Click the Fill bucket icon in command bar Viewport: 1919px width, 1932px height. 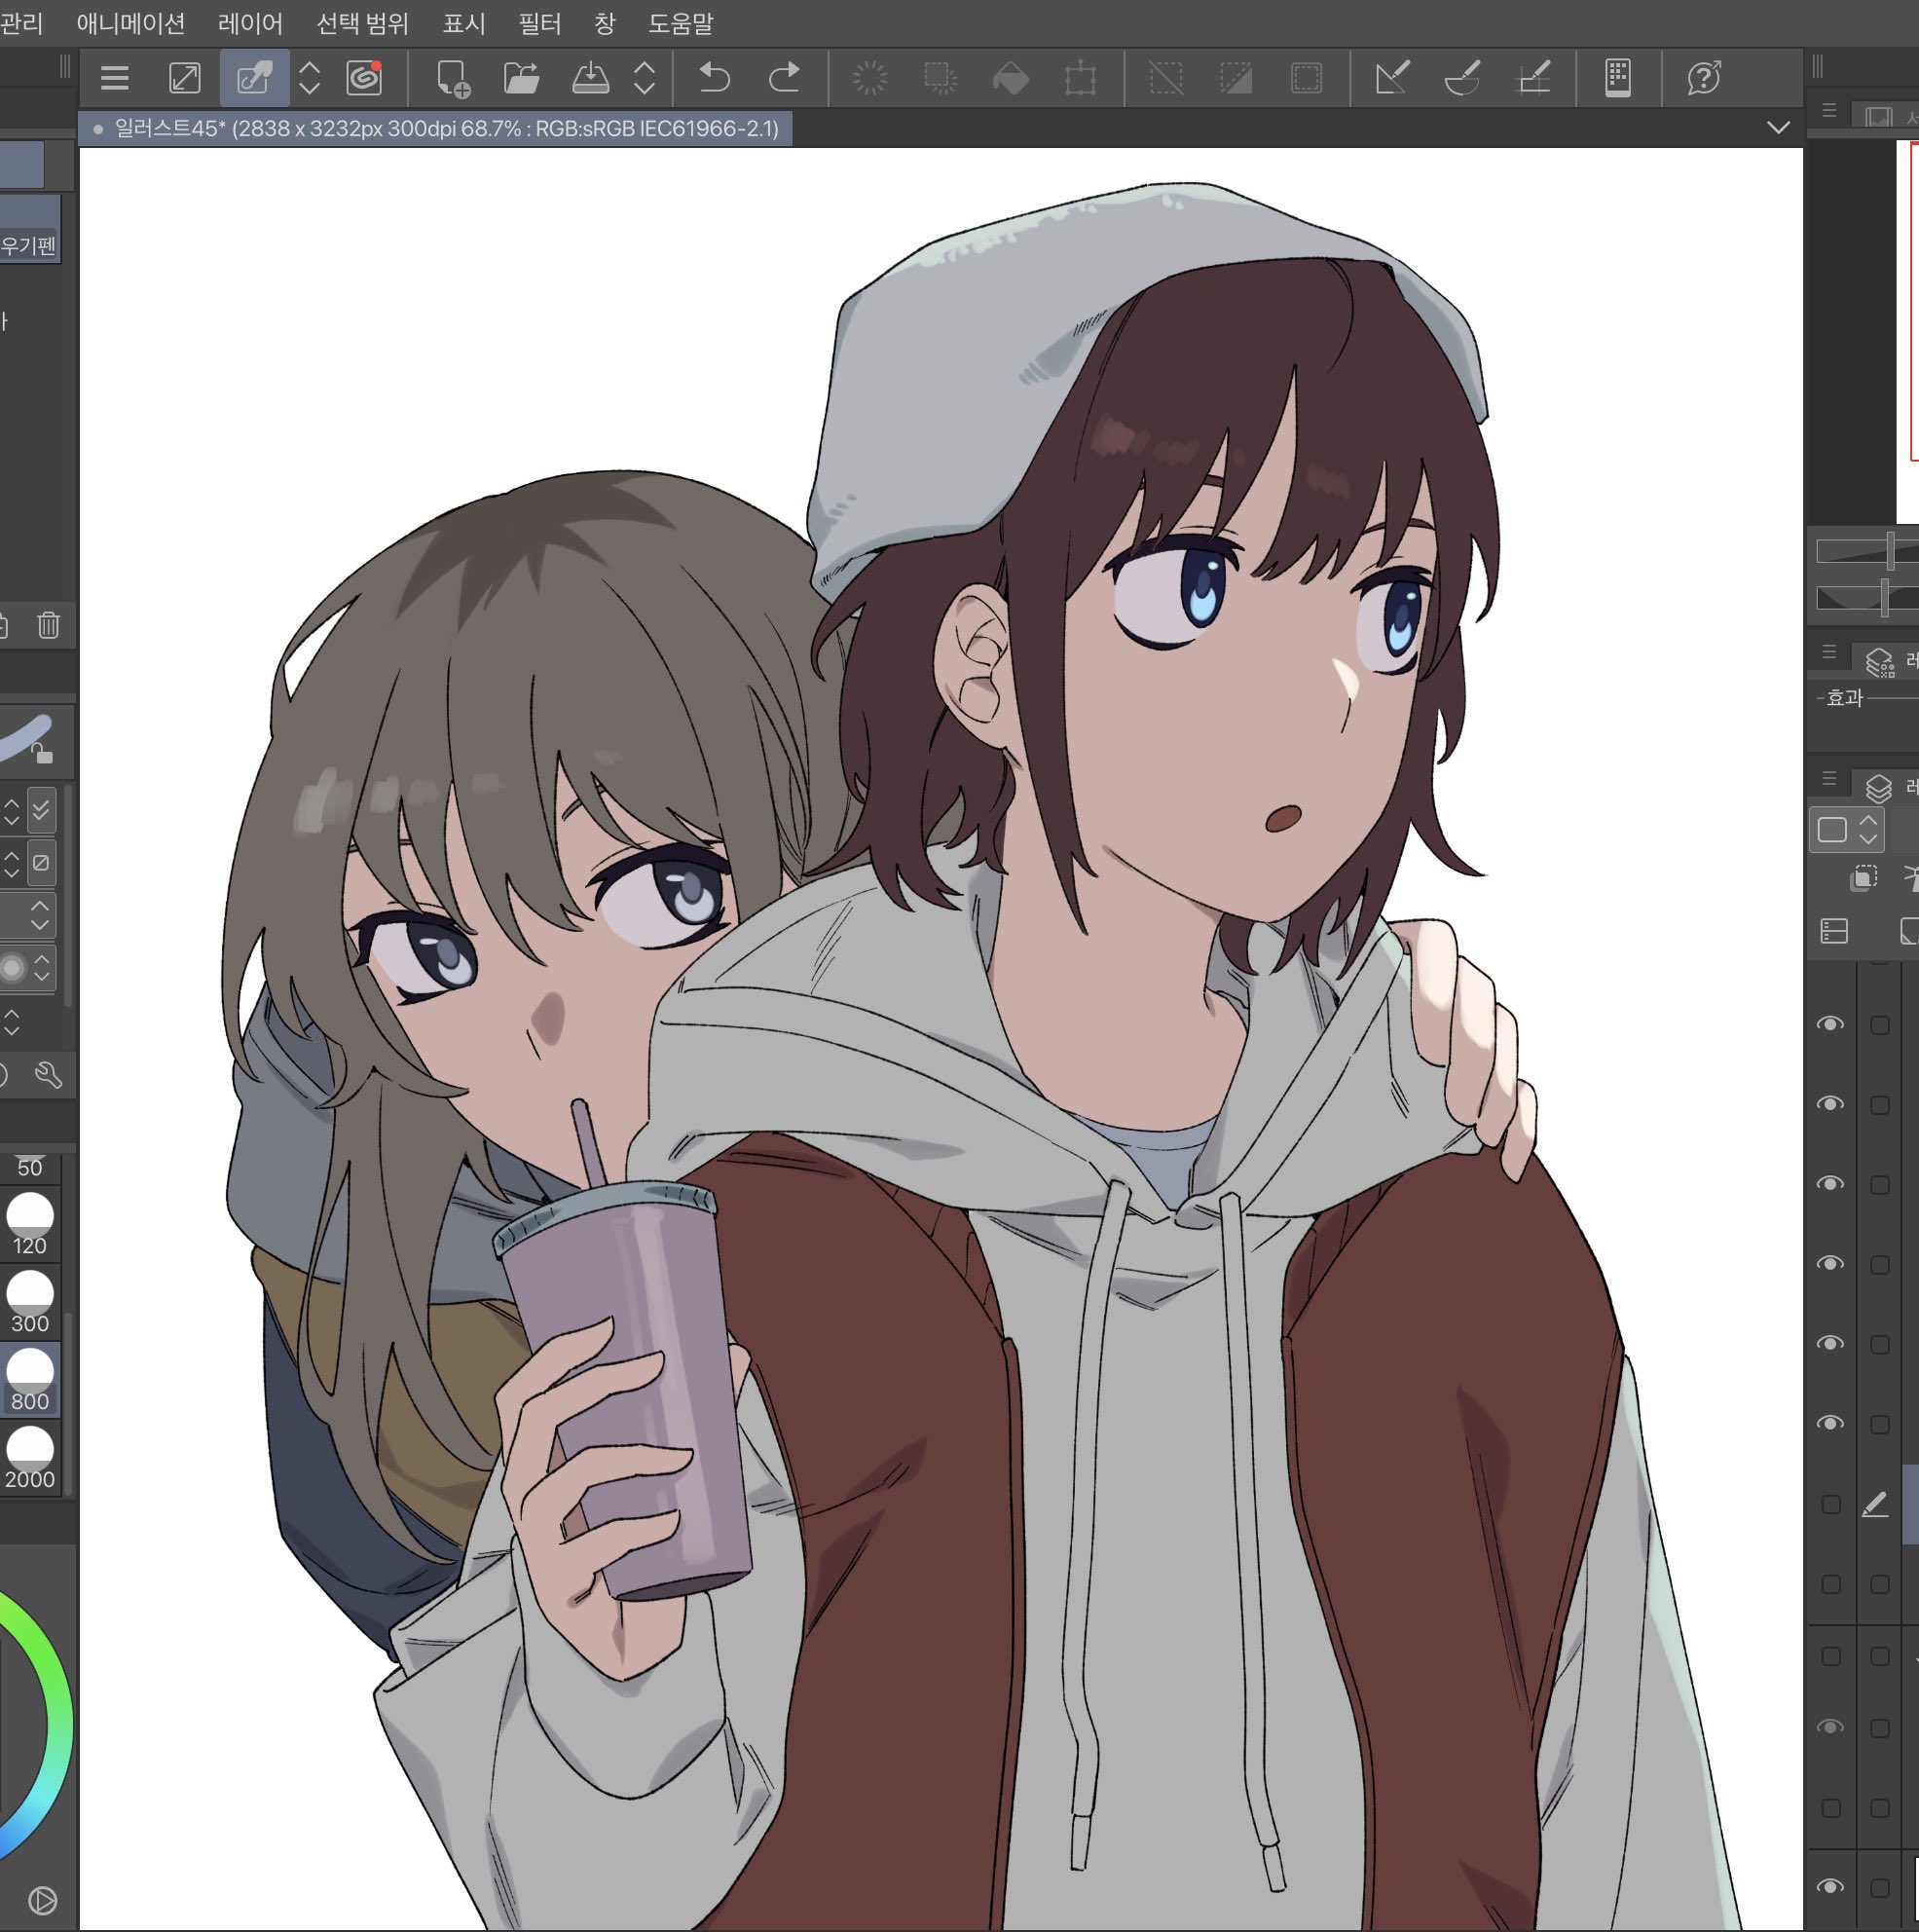pos(1010,78)
